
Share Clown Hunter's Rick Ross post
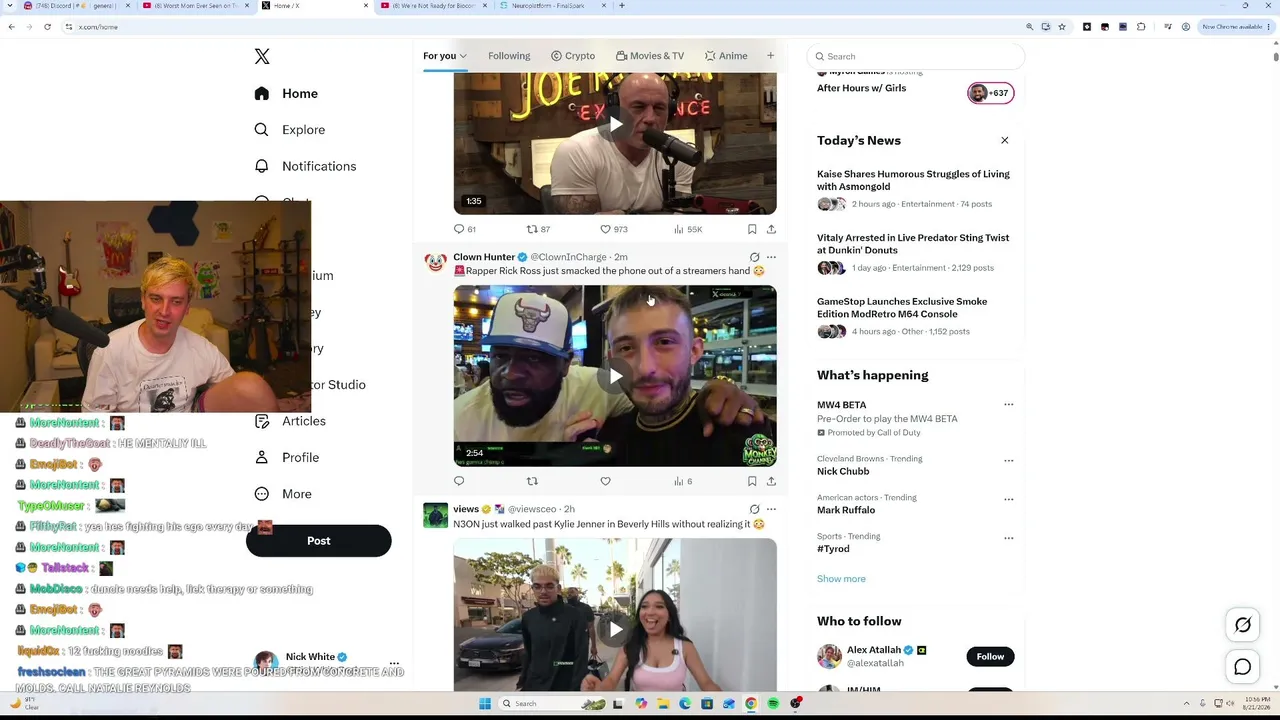click(x=771, y=481)
